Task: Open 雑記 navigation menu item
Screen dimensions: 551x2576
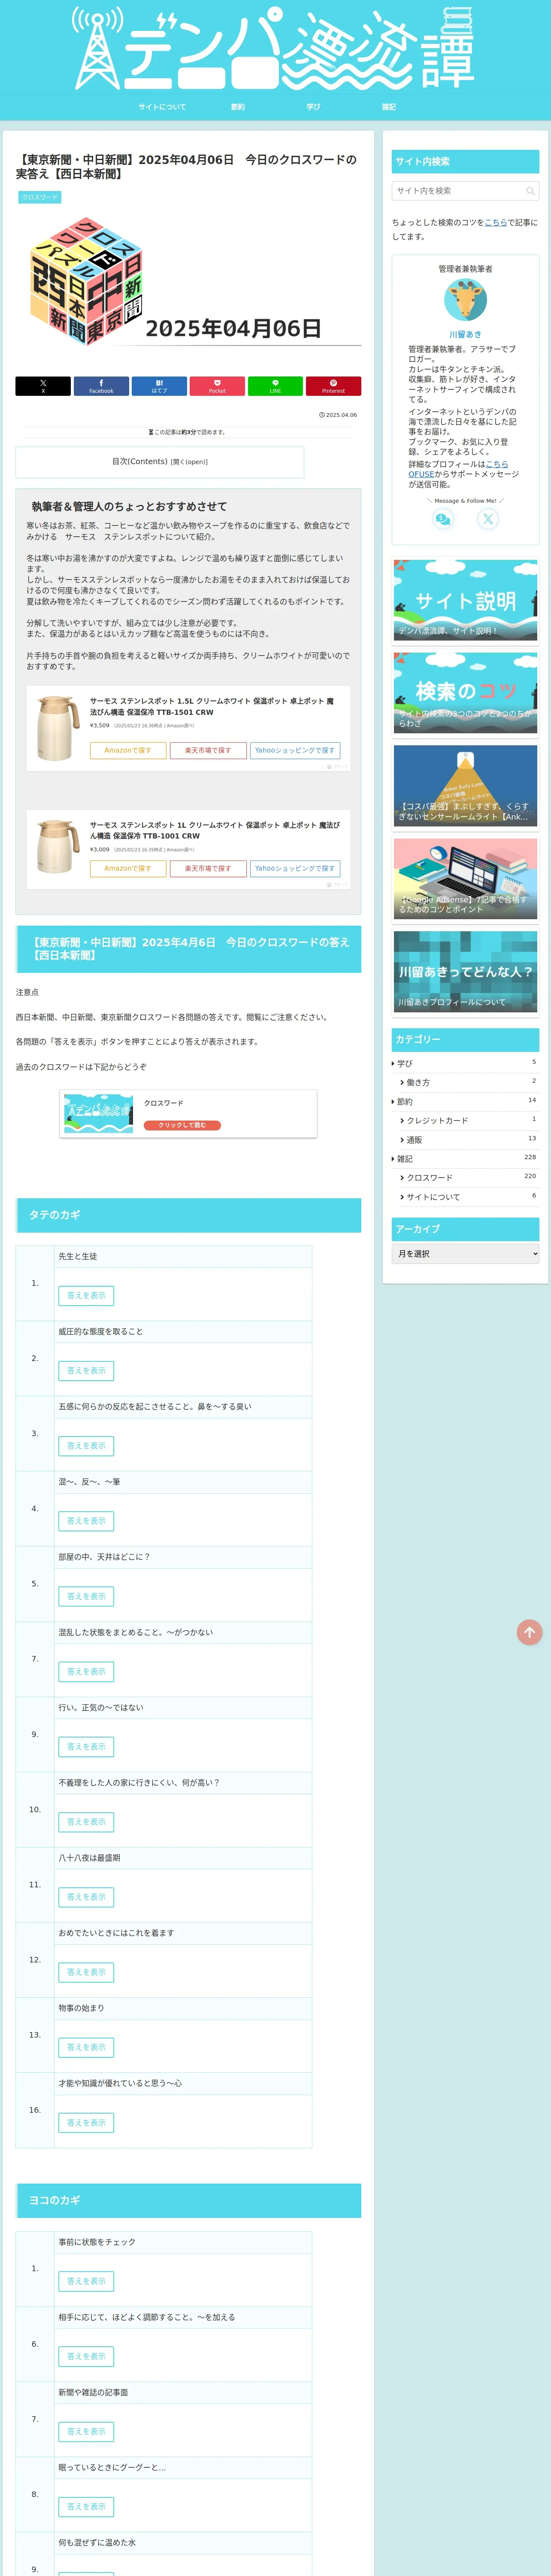Action: (x=388, y=107)
